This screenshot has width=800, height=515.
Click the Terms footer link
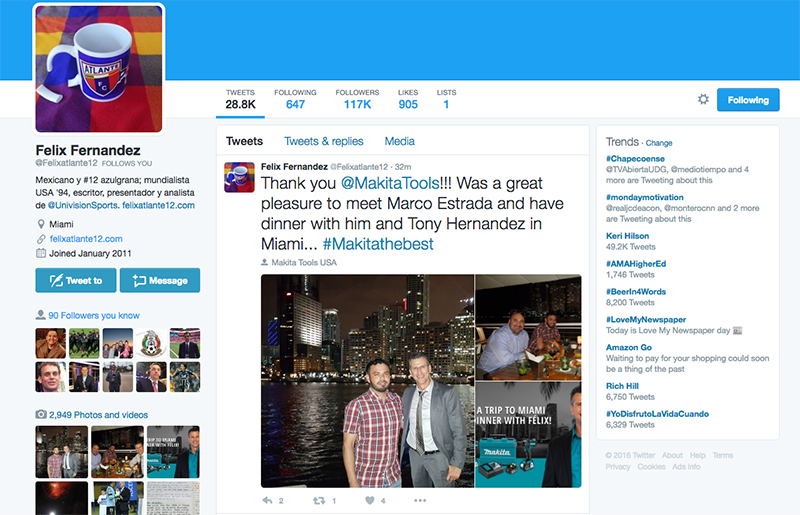coord(722,455)
